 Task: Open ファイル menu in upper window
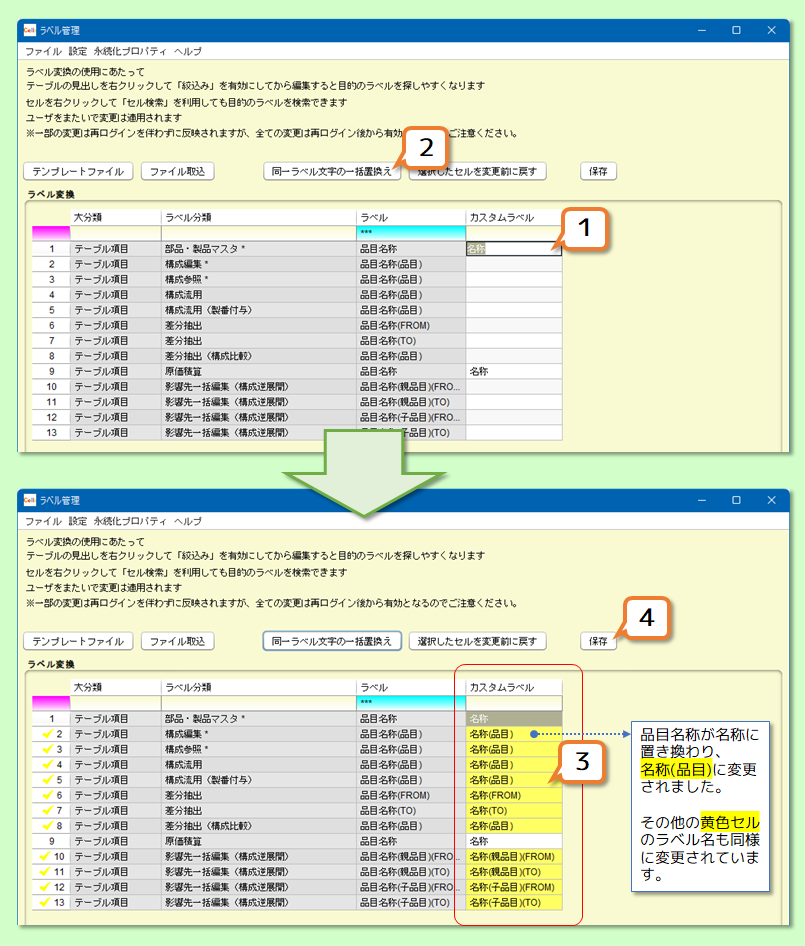click(43, 51)
